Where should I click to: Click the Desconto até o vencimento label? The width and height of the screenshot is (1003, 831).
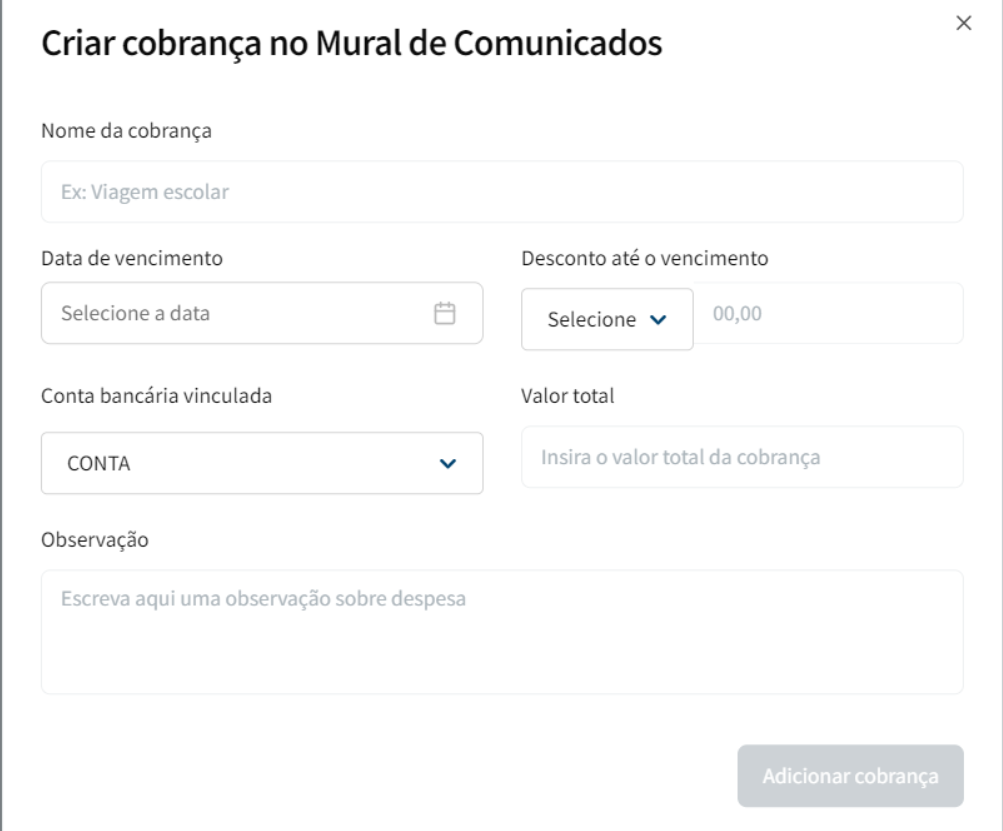pos(644,258)
